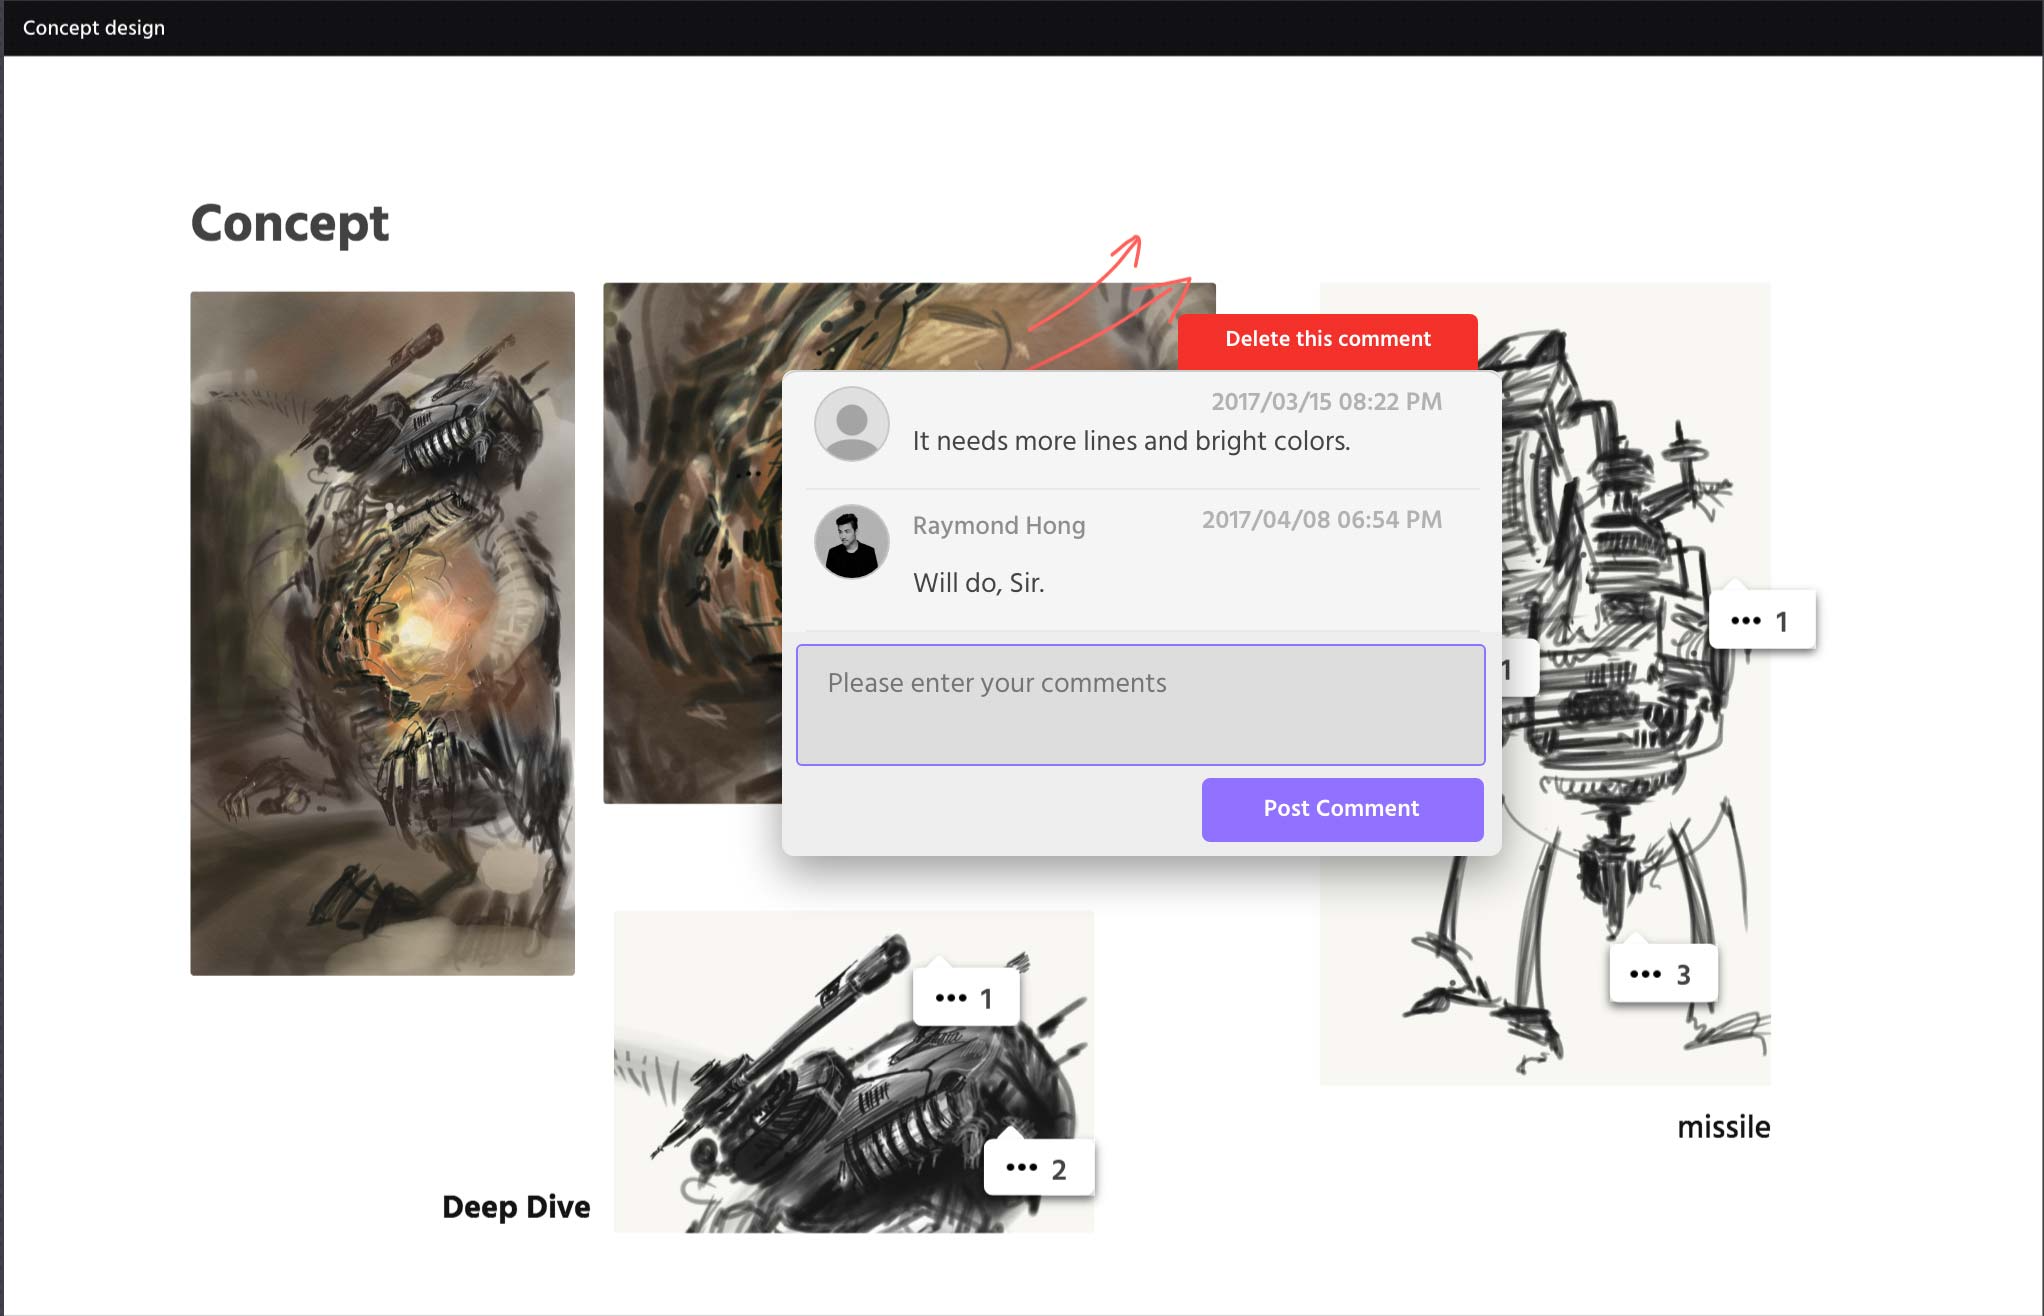
Task: Open comment bubble 3 on robot sketch legs
Action: tap(1663, 973)
